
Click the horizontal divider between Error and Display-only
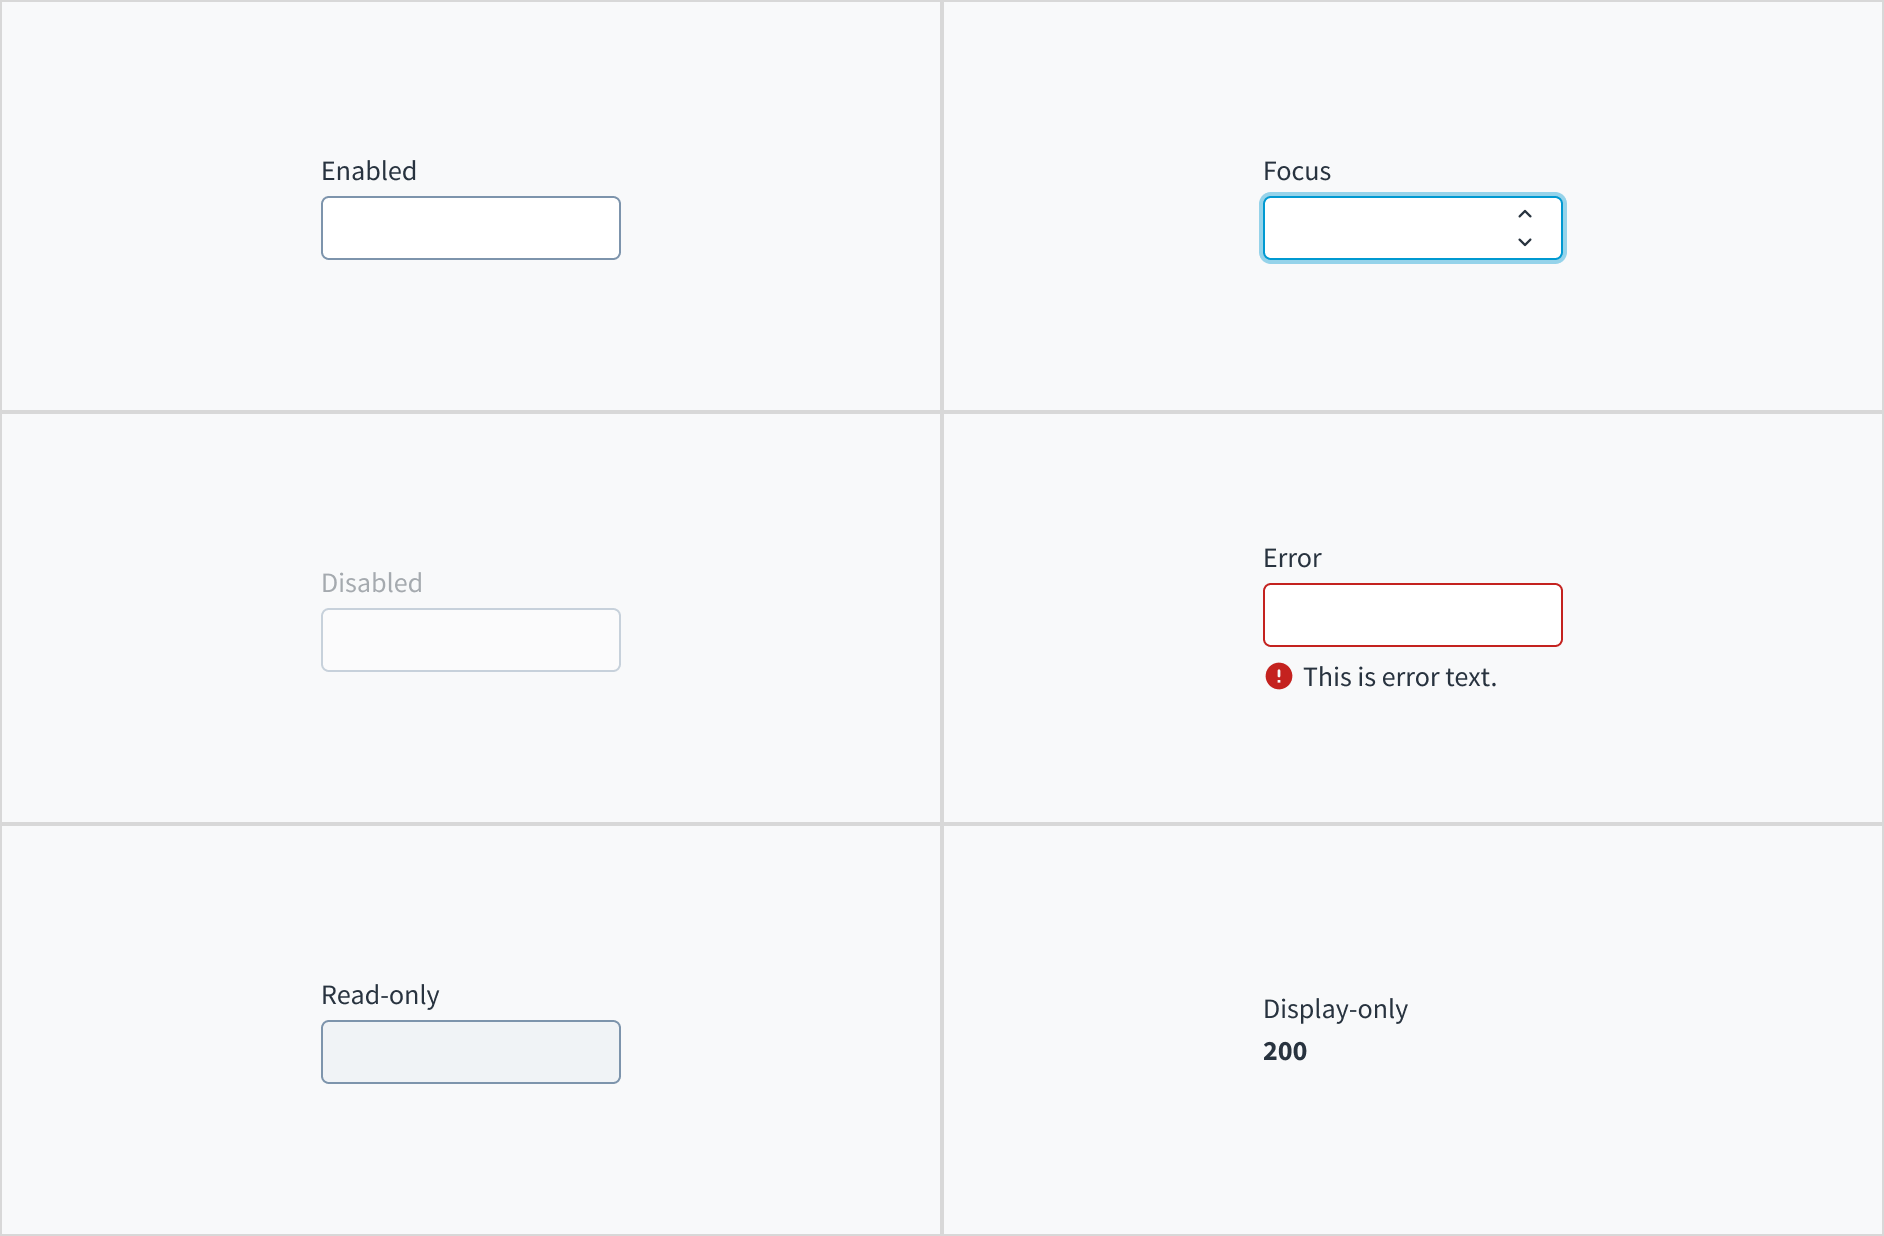[1412, 824]
